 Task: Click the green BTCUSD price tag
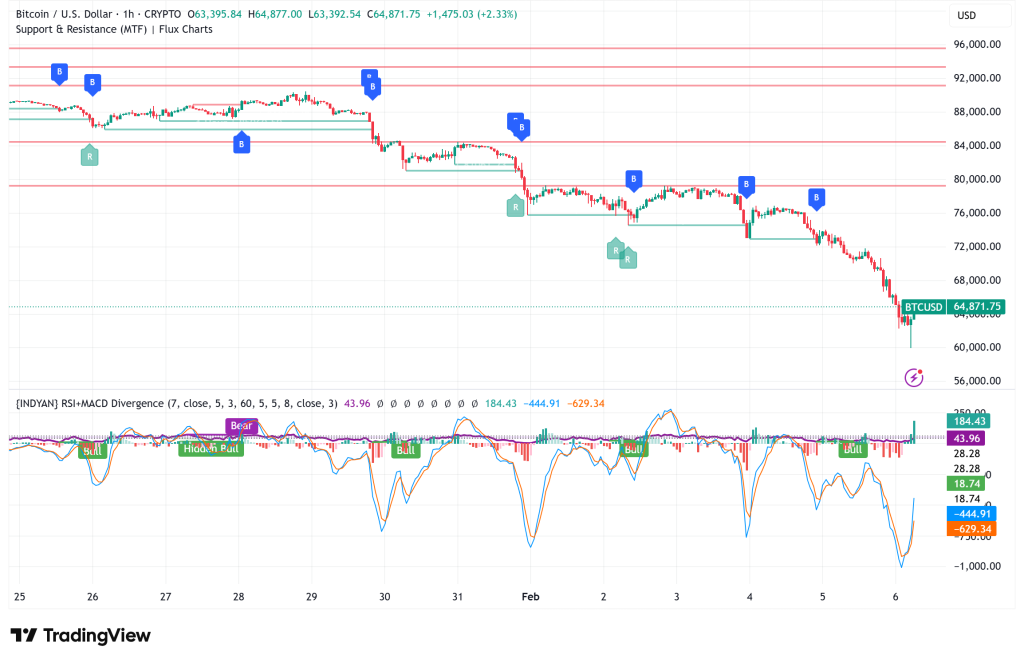[922, 307]
